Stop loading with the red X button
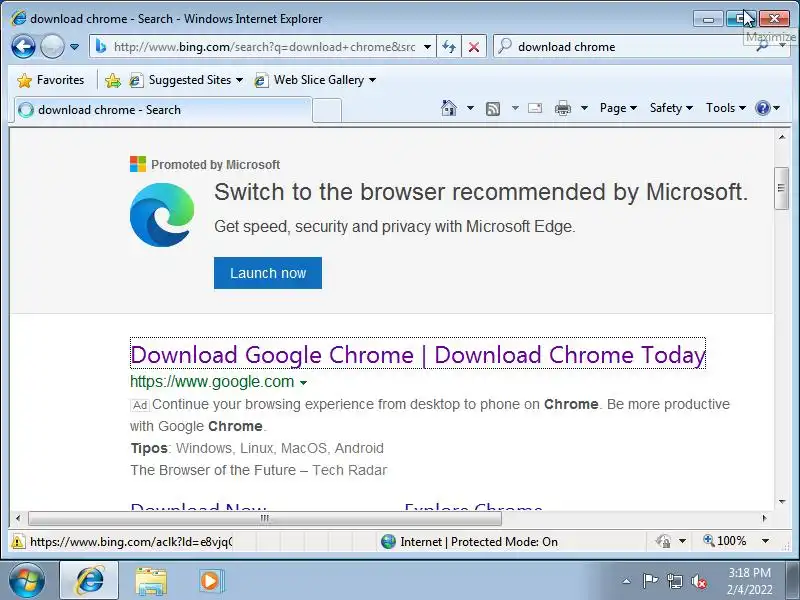Image resolution: width=800 pixels, height=600 pixels. coord(473,47)
